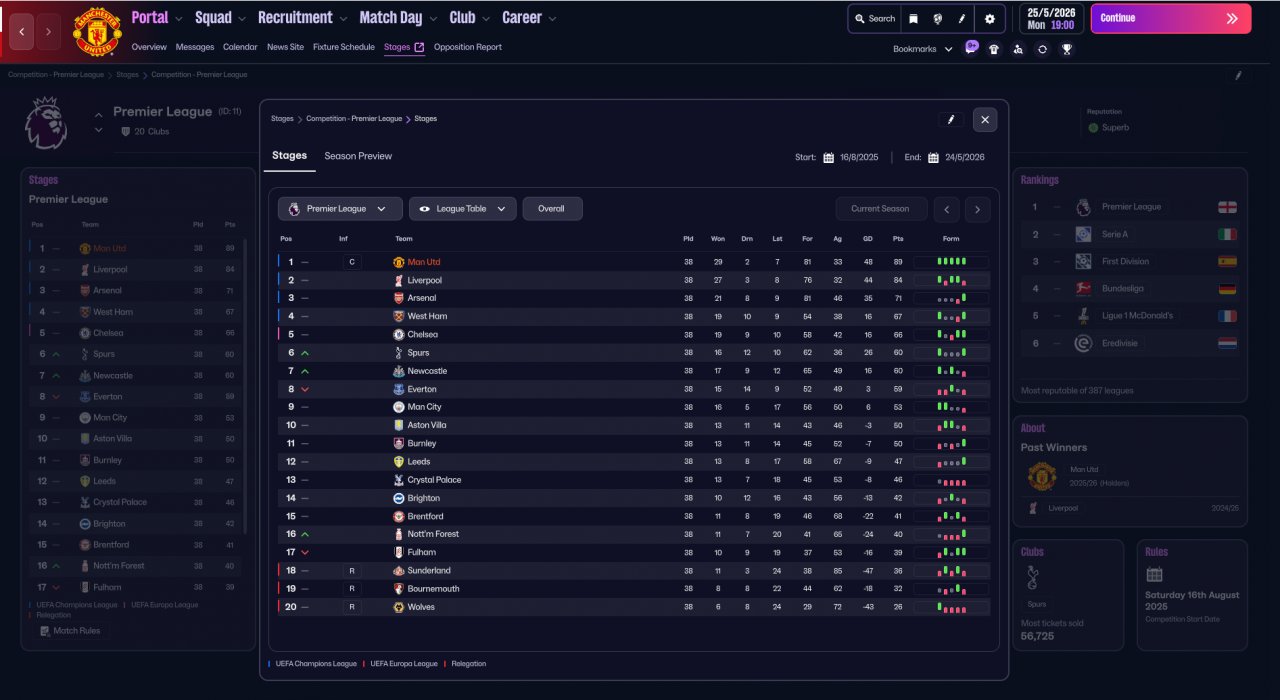The height and width of the screenshot is (700, 1280).
Task: Go back with the left navigation arrow
Action: pos(21,31)
